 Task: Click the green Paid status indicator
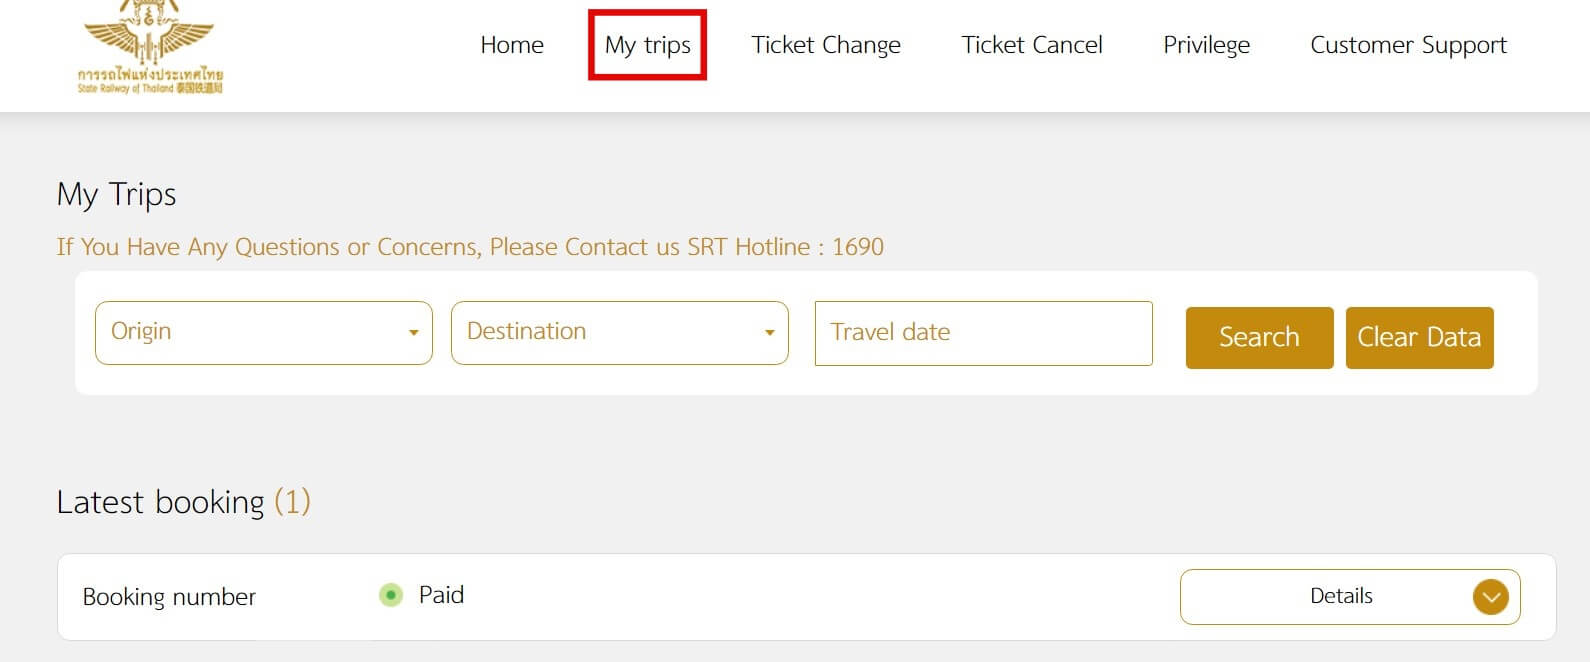point(391,595)
